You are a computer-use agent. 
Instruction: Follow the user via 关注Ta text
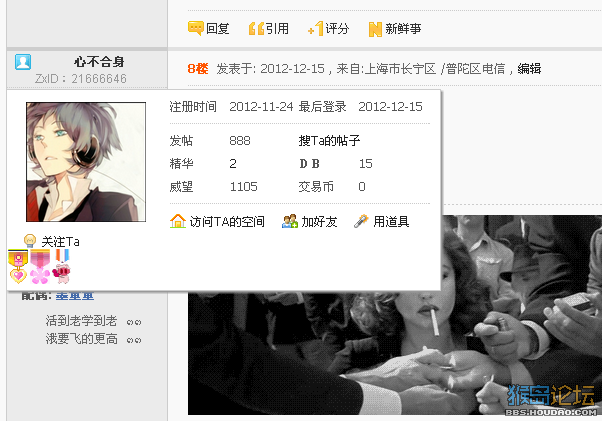tap(60, 241)
